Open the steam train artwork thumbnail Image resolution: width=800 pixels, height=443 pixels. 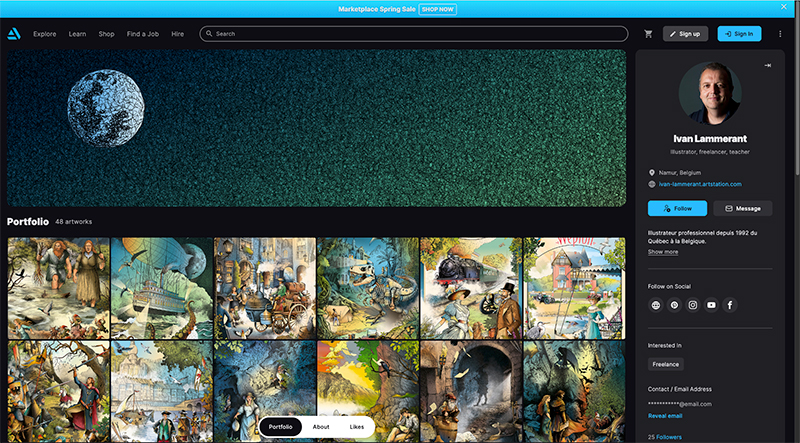(x=470, y=287)
